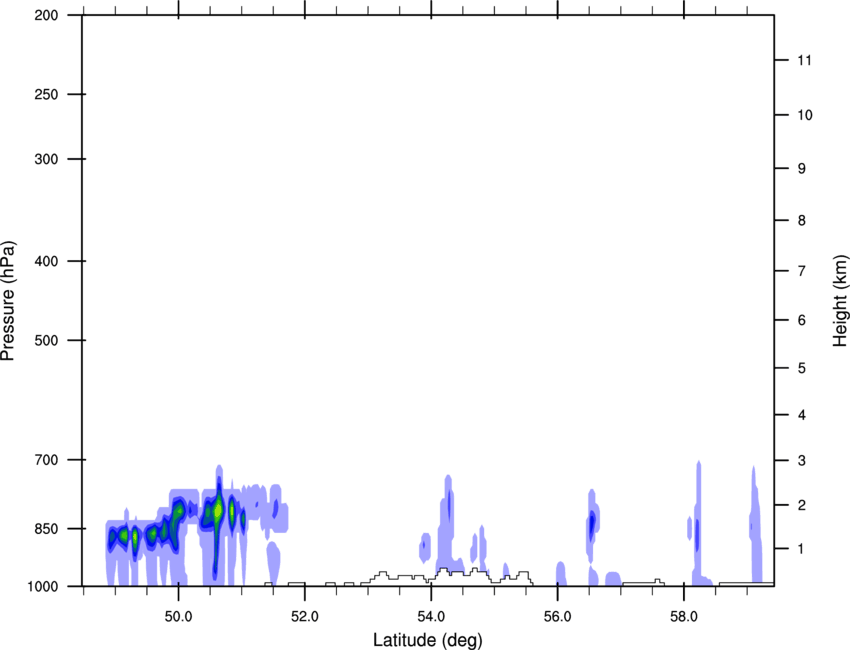The height and width of the screenshot is (650, 850).
Task: Click the 52.0 latitude tick label
Action: pyautogui.click(x=305, y=617)
